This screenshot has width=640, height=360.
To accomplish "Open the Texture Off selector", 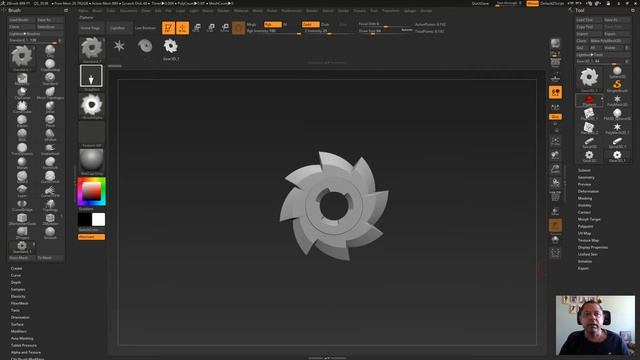I will 91,134.
